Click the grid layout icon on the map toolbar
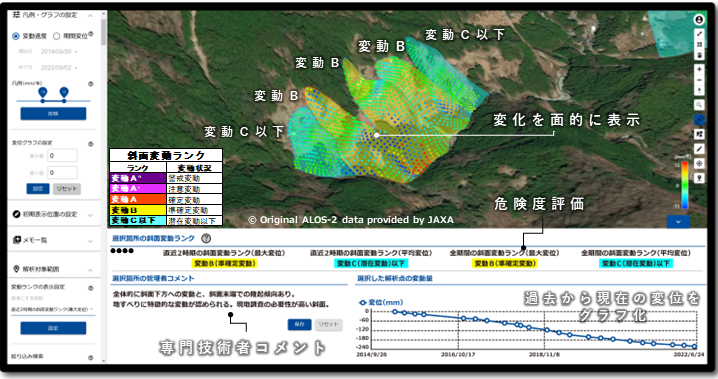Screen dimensions: 718x379 click(x=699, y=44)
